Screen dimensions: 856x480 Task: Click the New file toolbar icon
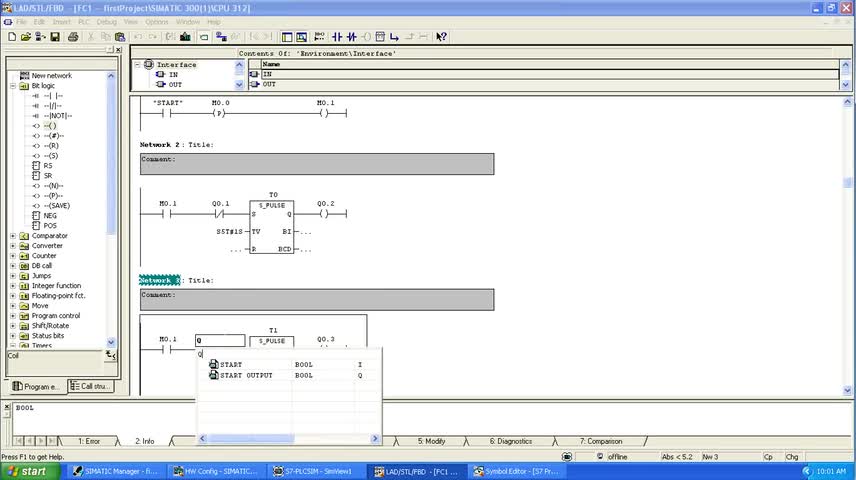[x=11, y=37]
